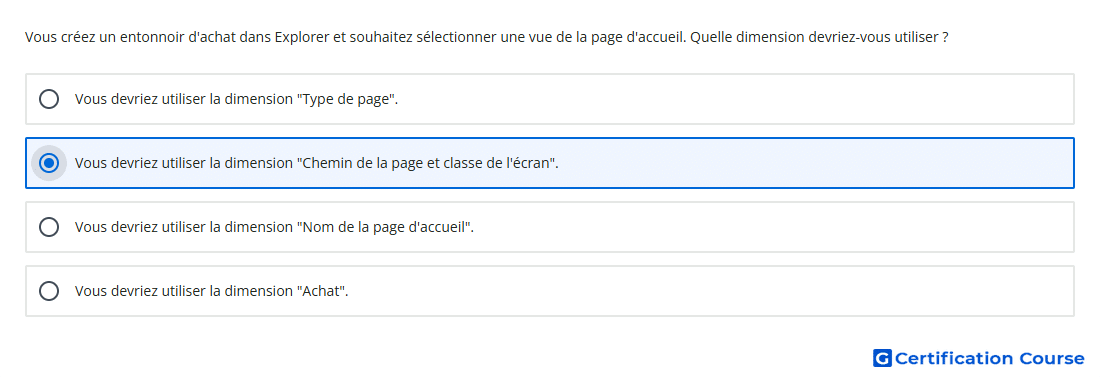Image resolution: width=1100 pixels, height=377 pixels.
Task: Click the question text about the entonnoir d'achat
Action: [487, 37]
